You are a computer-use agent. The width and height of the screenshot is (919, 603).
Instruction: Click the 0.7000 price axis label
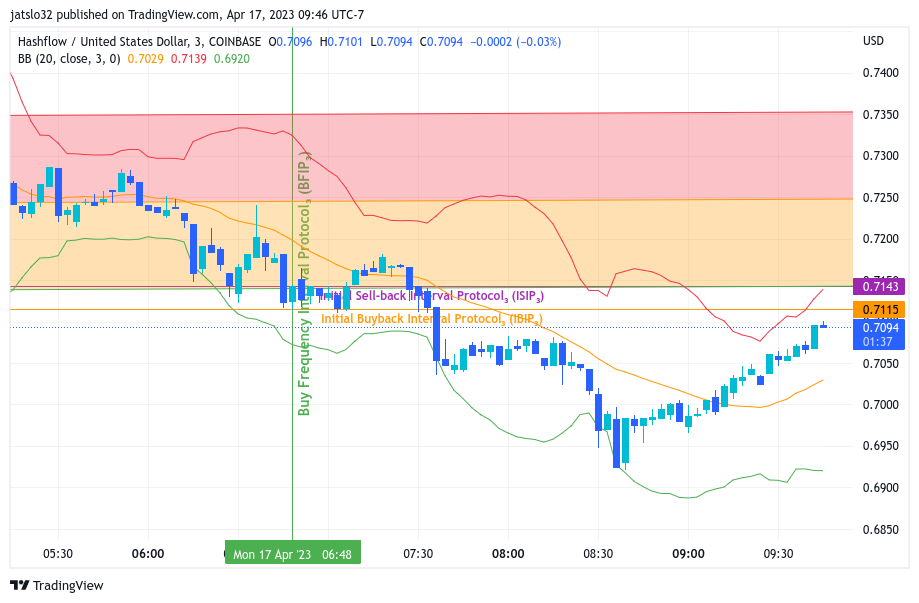(880, 404)
